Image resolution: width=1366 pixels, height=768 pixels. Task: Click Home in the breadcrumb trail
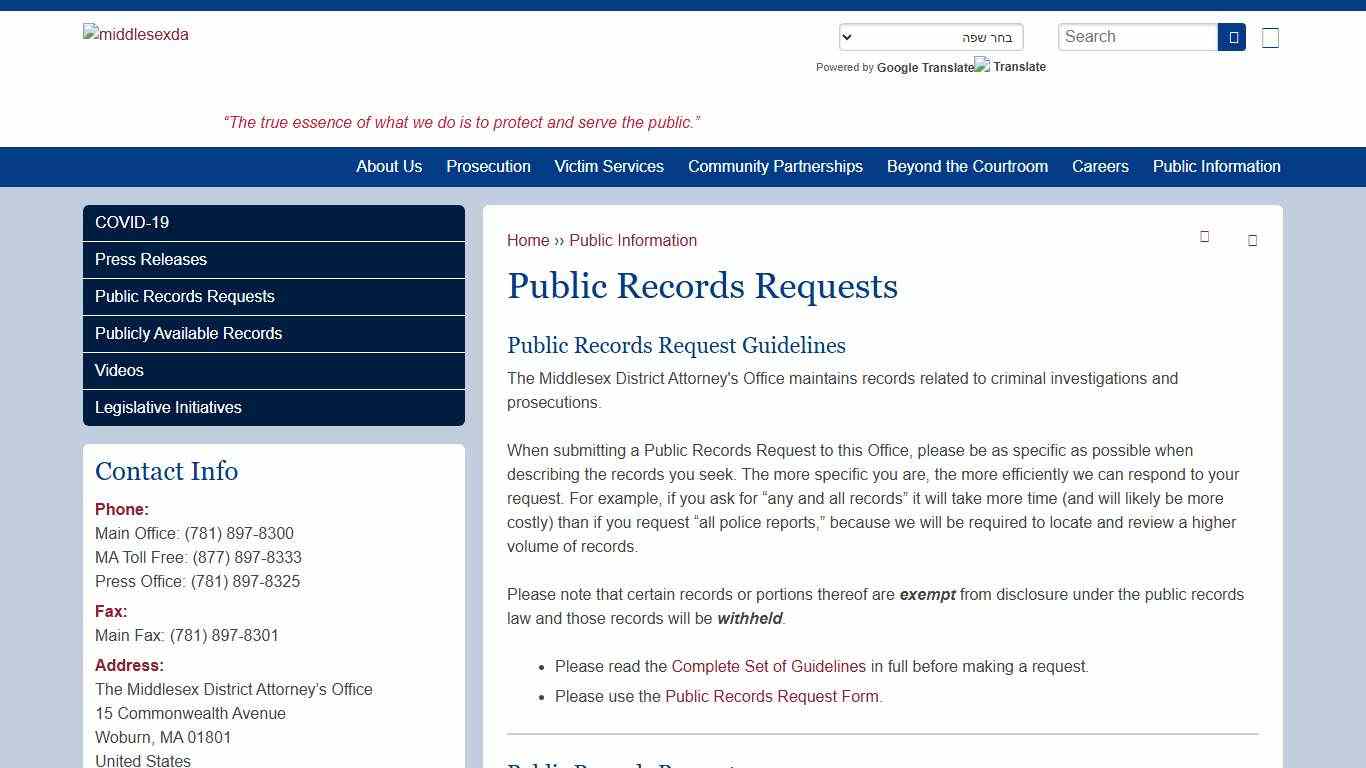(x=528, y=240)
